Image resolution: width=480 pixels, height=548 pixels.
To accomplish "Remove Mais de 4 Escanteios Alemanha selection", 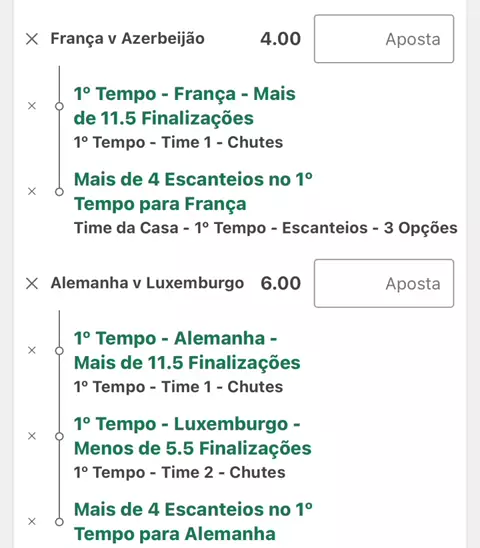I will point(32,521).
